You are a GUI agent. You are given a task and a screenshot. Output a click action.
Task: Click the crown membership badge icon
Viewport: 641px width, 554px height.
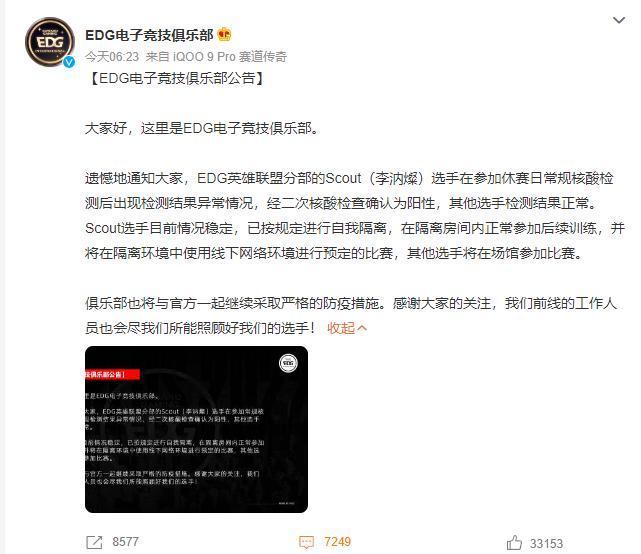coord(224,35)
